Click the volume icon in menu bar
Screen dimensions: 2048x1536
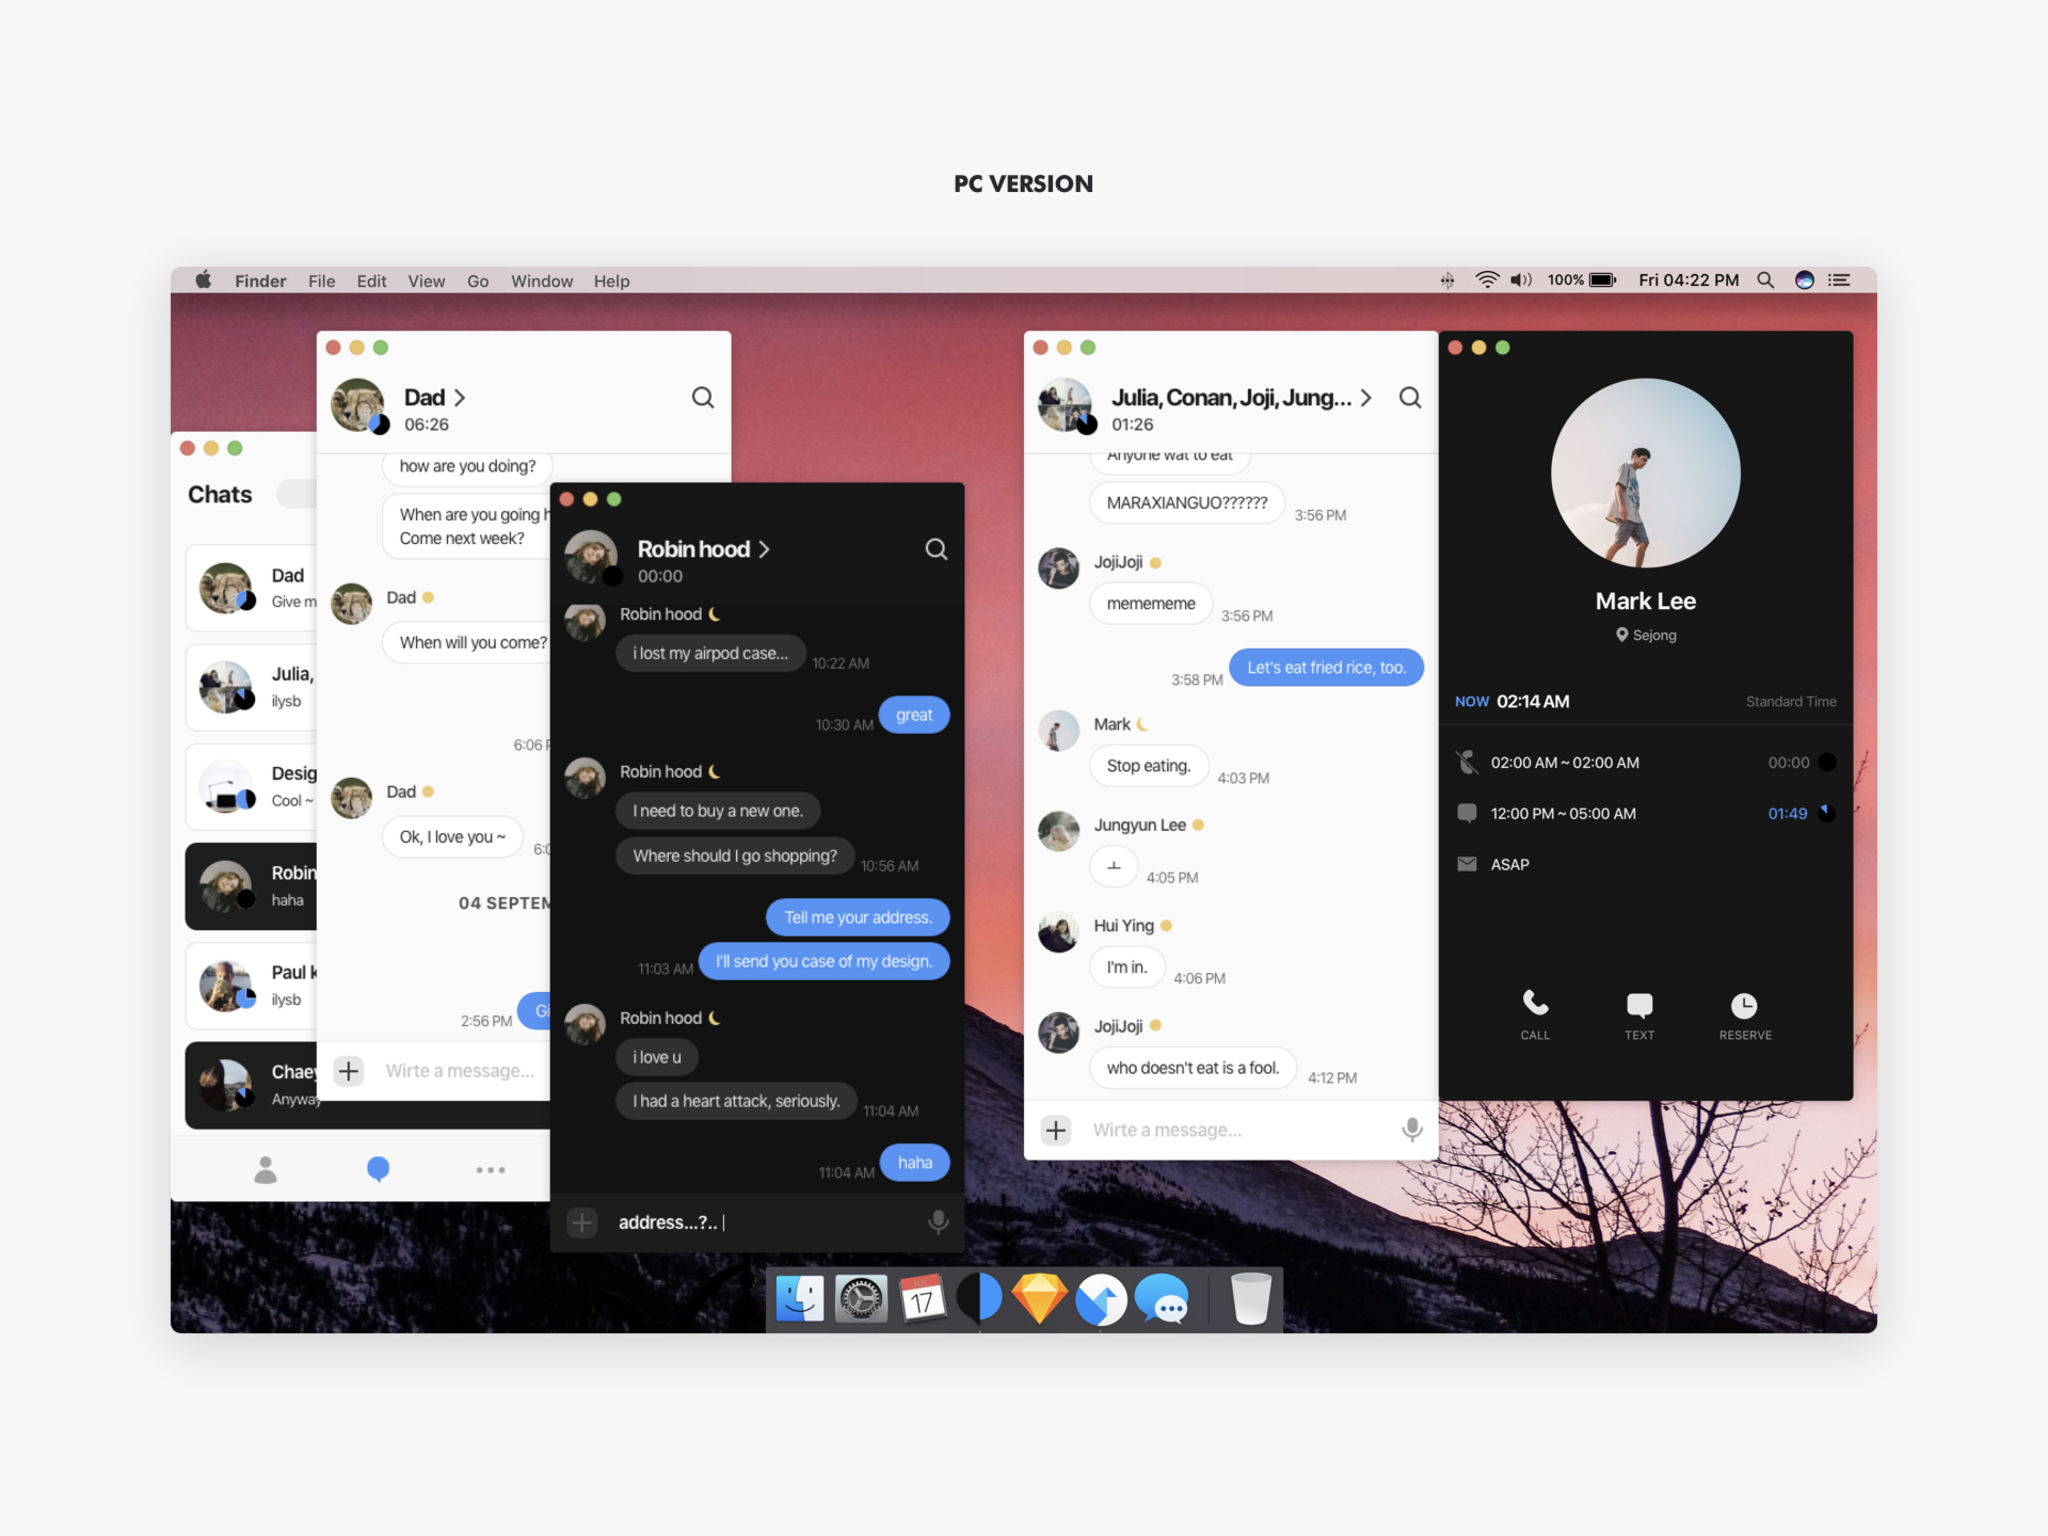coord(1521,280)
